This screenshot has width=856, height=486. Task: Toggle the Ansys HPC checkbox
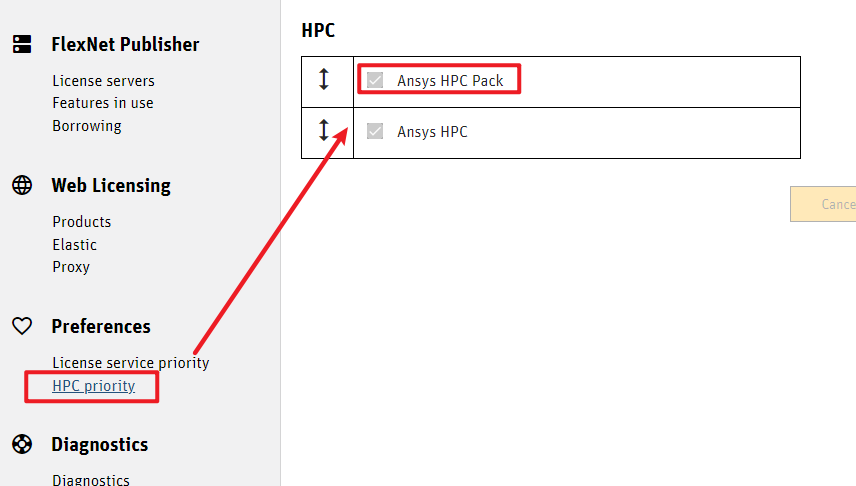(375, 131)
